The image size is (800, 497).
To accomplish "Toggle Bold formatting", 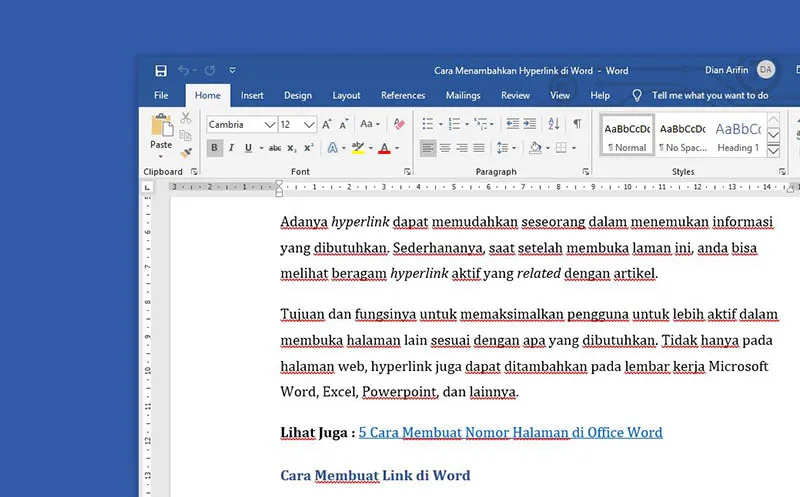I will point(214,148).
